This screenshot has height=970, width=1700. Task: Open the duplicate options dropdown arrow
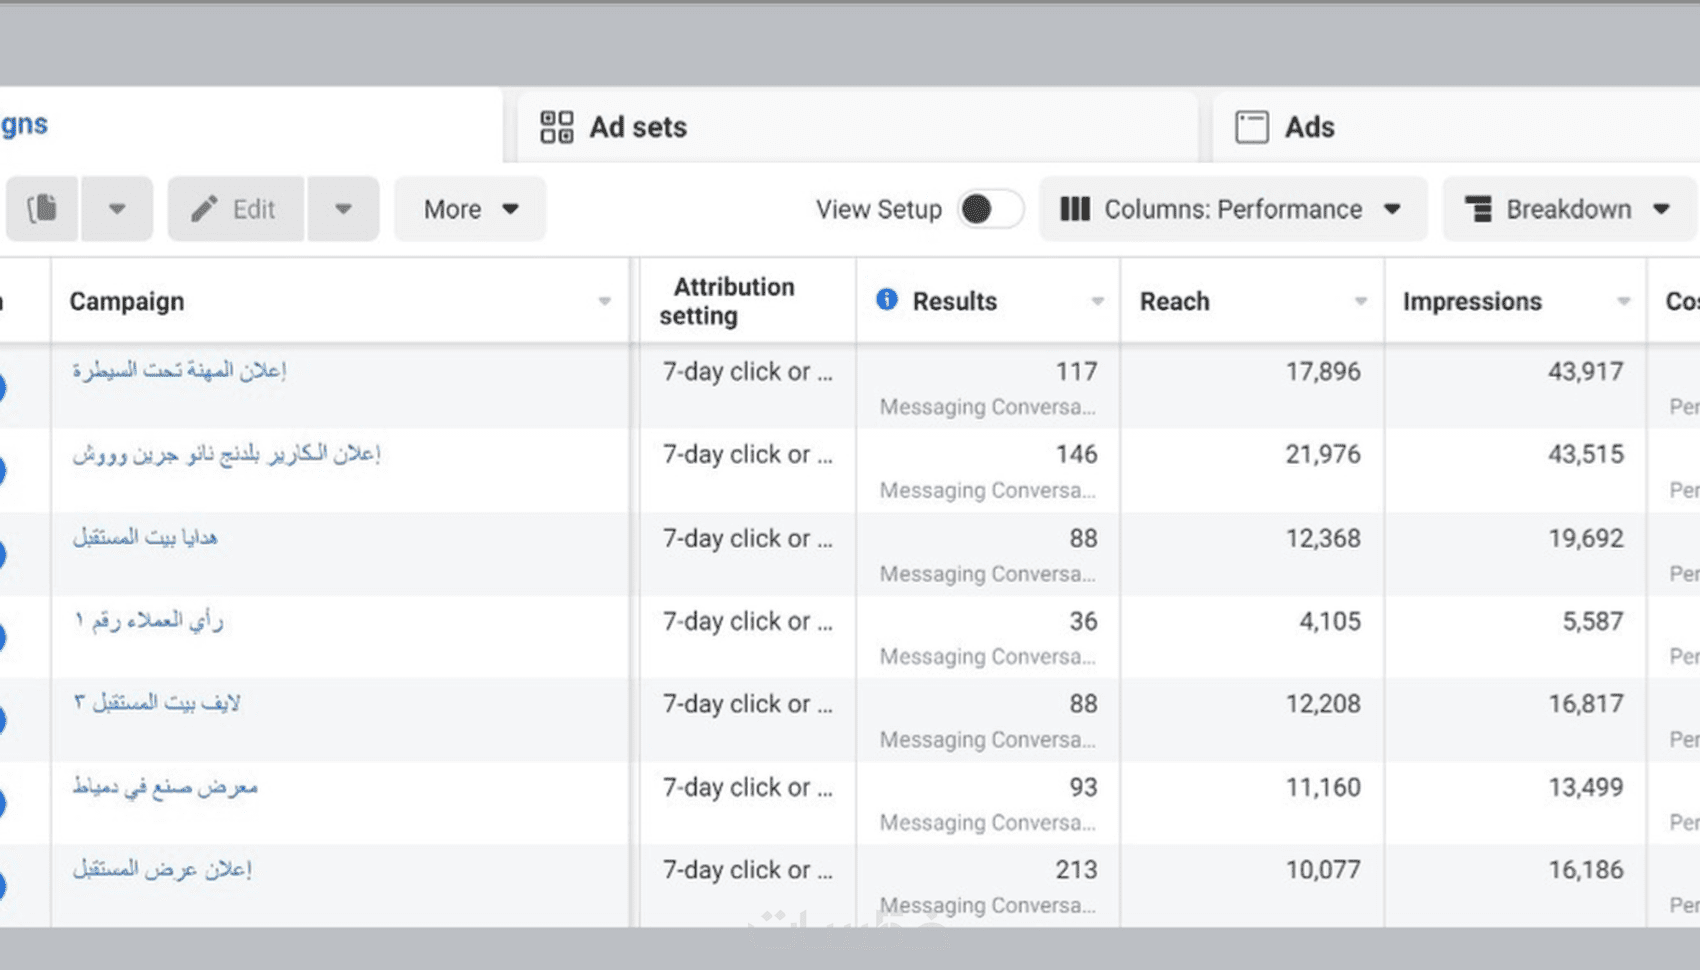[x=117, y=209]
